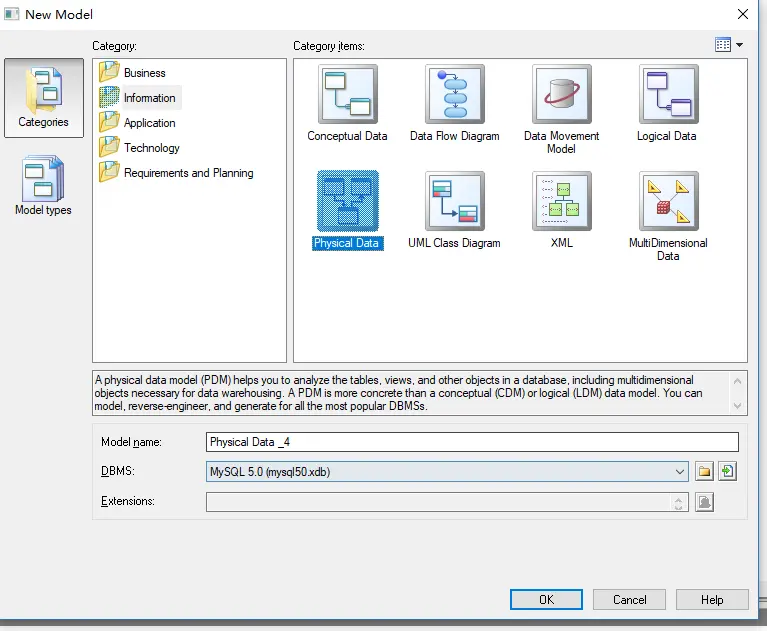Click the "Data Flow Diagram" label
Screen dimensions: 767x631
coord(455,136)
